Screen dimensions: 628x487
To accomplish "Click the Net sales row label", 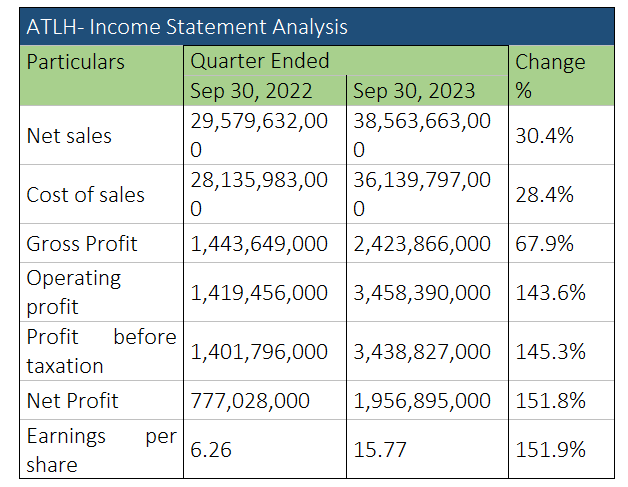I will coord(69,136).
